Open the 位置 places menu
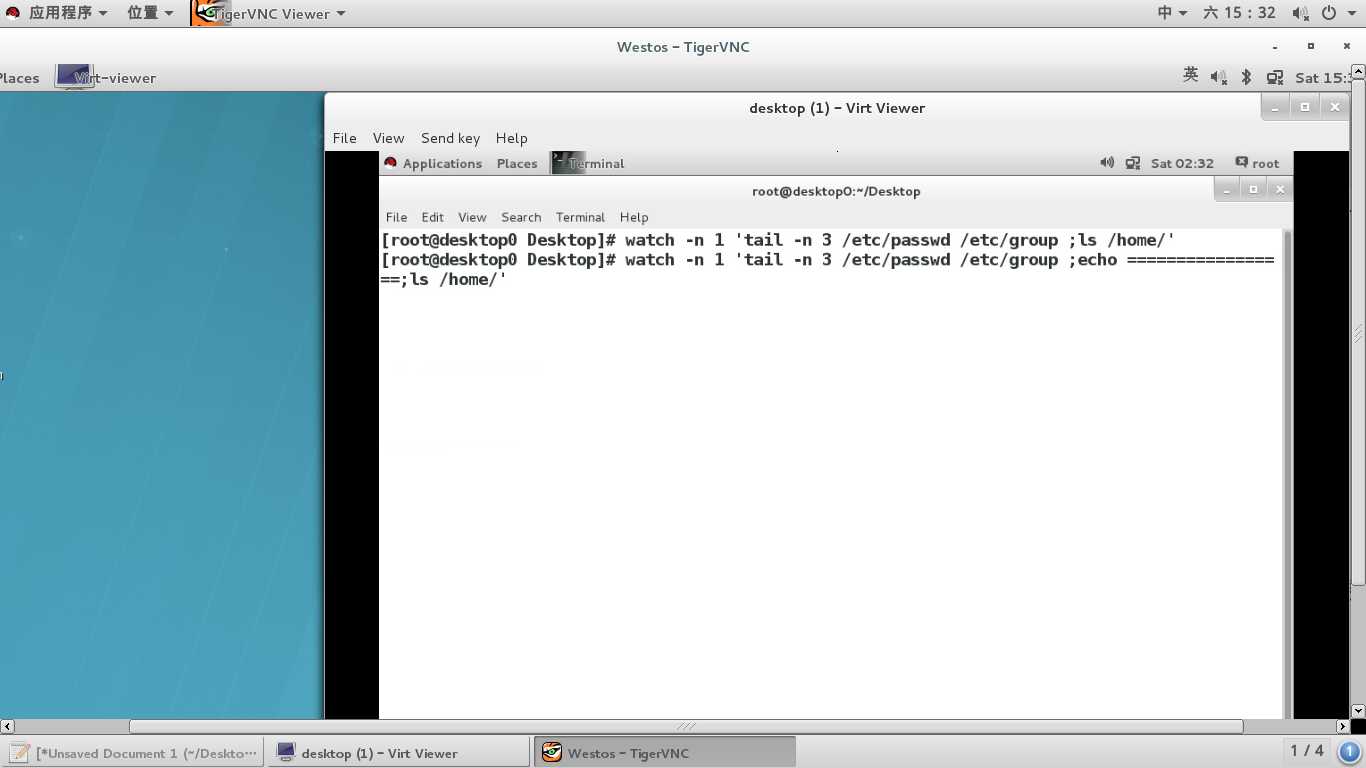 tap(150, 13)
